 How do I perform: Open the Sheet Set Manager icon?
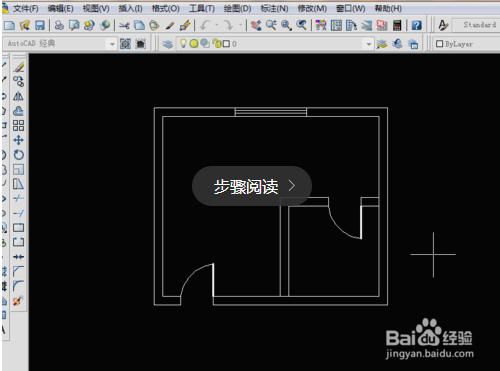click(367, 25)
